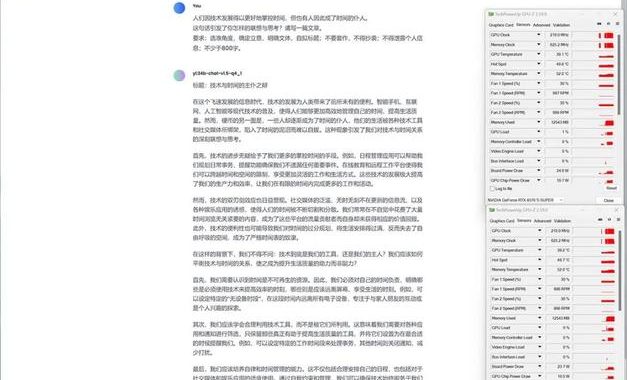
Task: Click the refresh icon in lower GPU-Z window
Action: (609, 220)
